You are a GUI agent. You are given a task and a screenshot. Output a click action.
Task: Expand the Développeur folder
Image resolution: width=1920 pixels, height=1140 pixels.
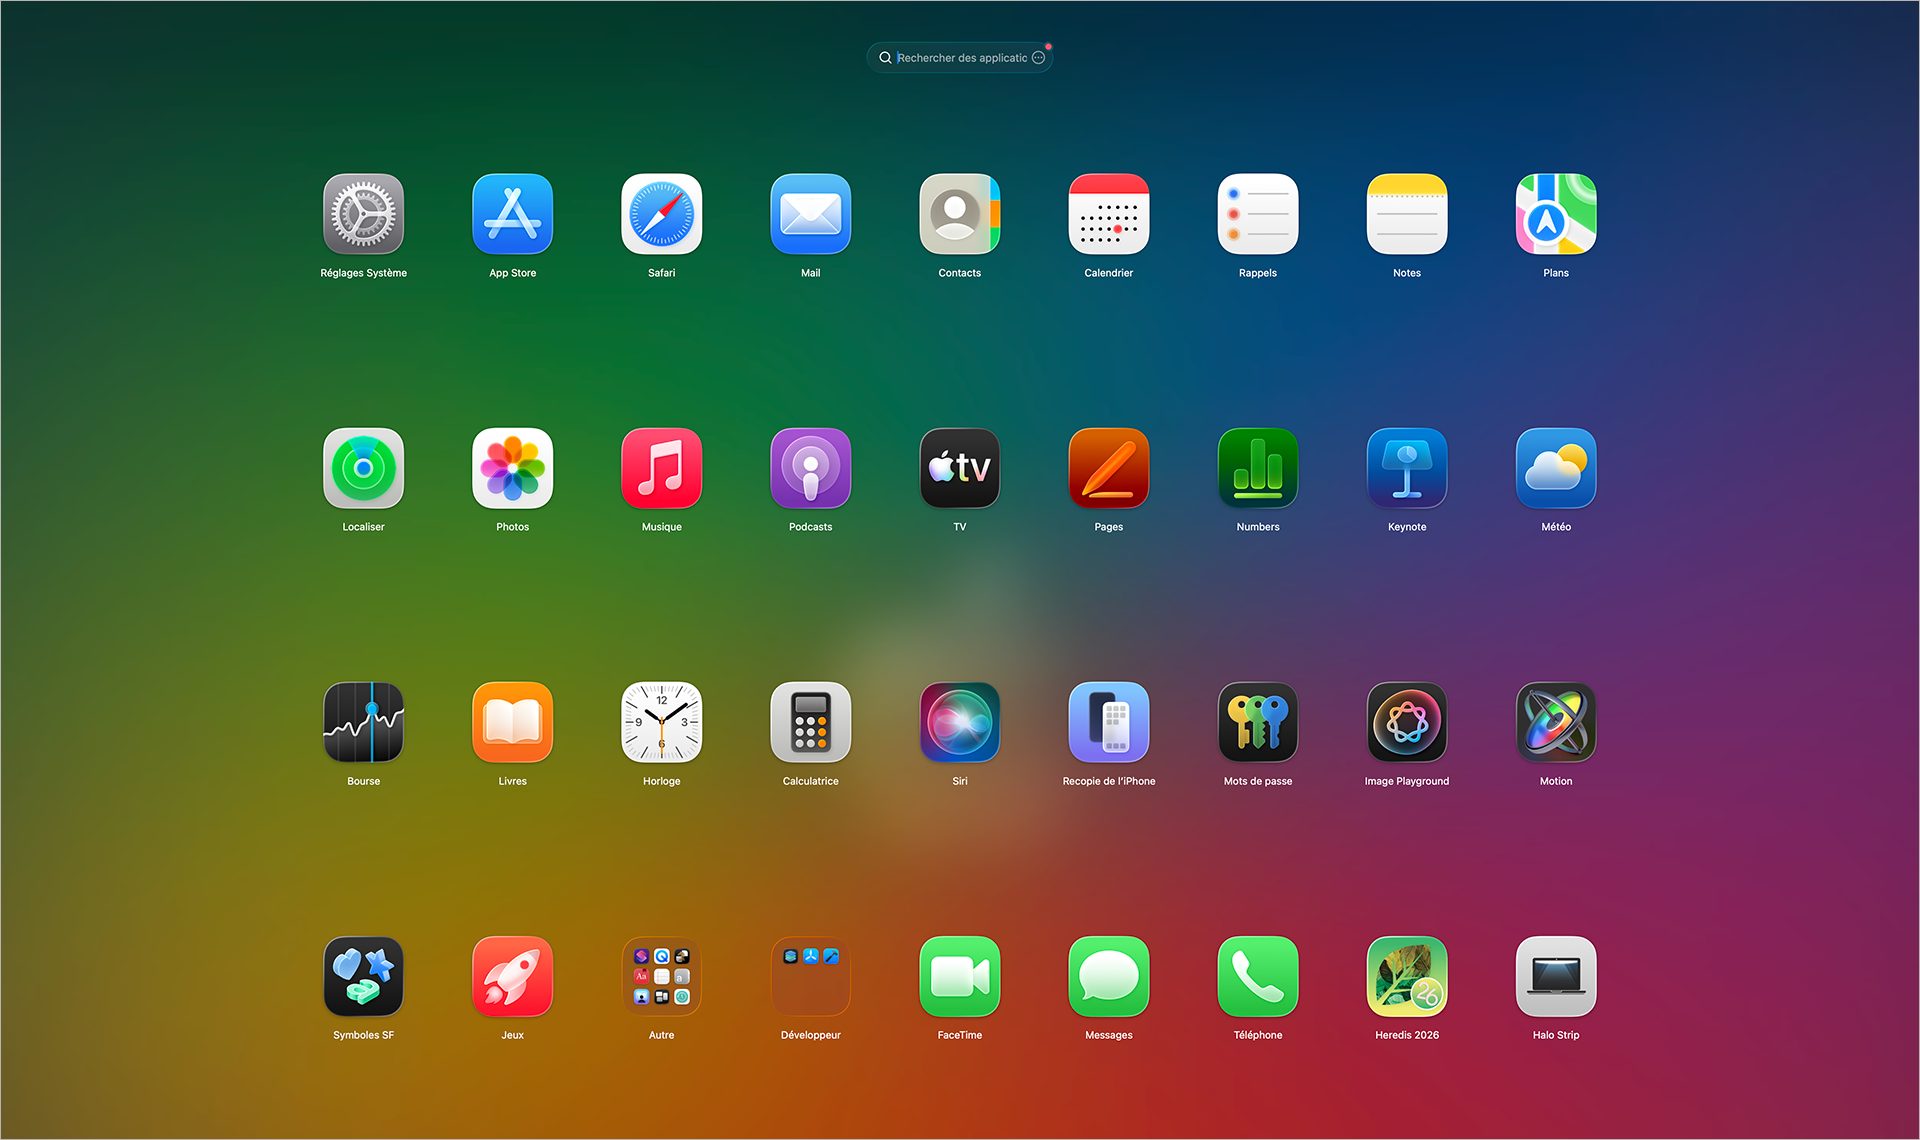(x=810, y=976)
